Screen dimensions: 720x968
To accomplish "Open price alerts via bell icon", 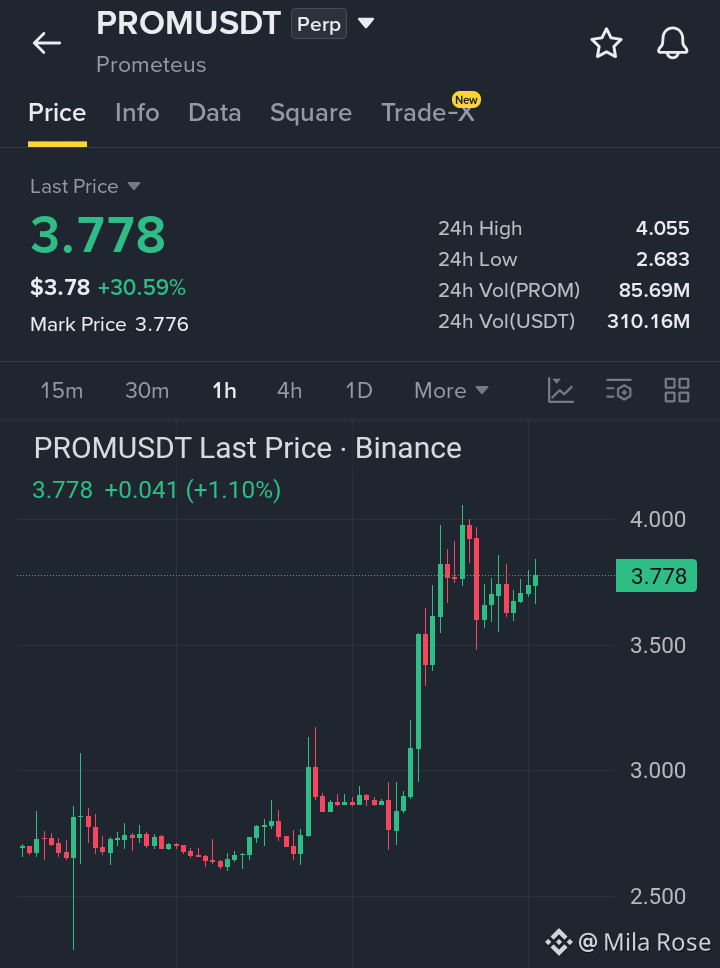I will [672, 43].
